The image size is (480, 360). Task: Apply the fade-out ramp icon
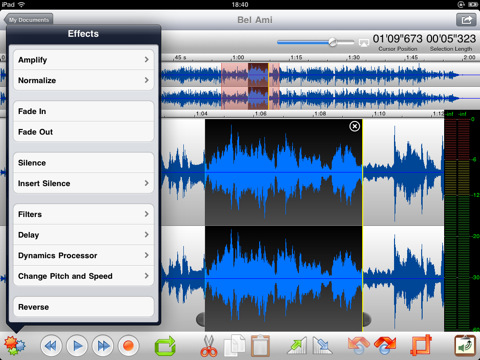(322, 346)
